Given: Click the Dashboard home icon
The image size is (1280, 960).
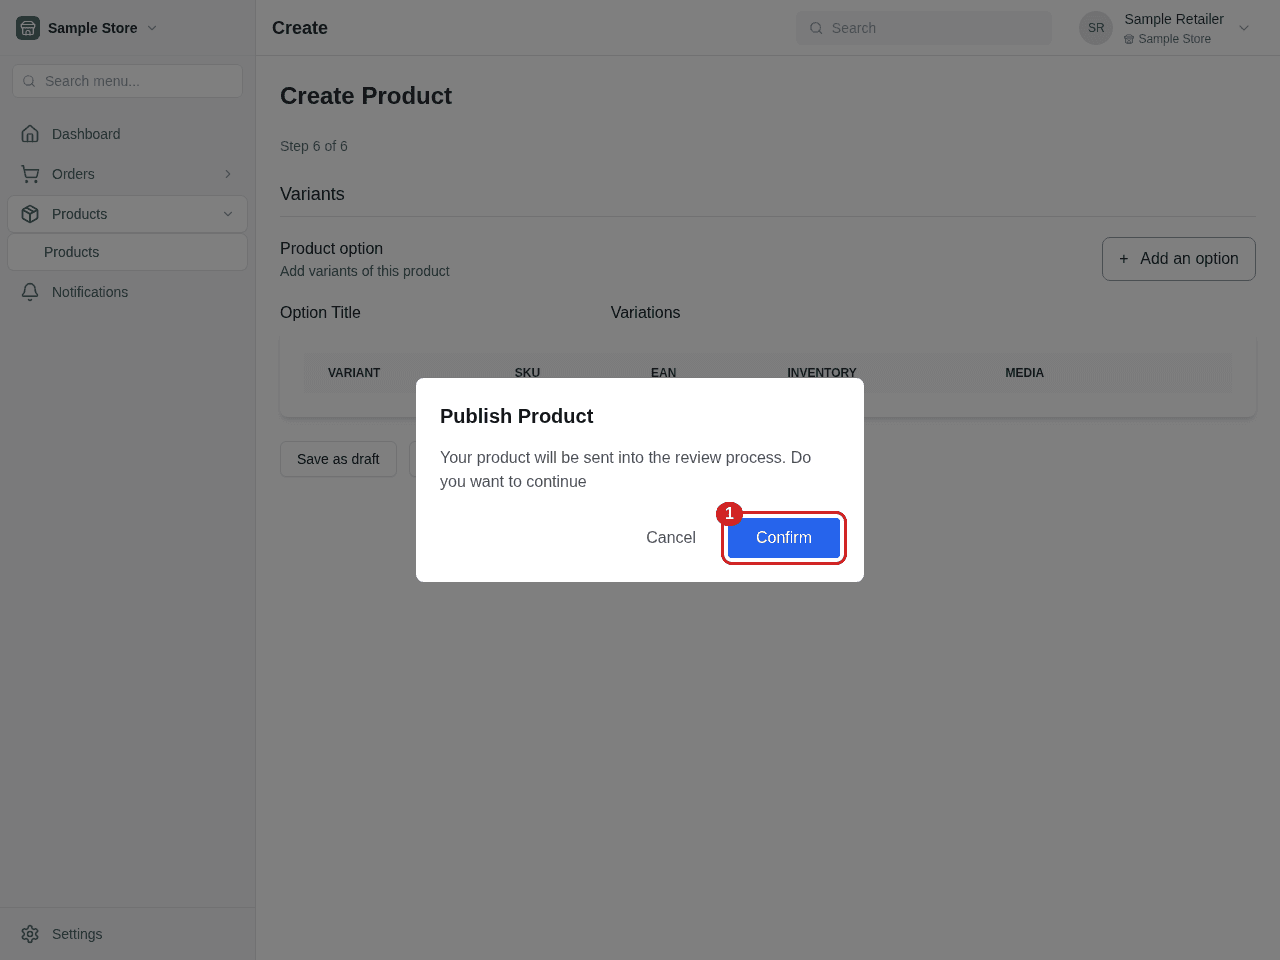Looking at the screenshot, I should [30, 134].
